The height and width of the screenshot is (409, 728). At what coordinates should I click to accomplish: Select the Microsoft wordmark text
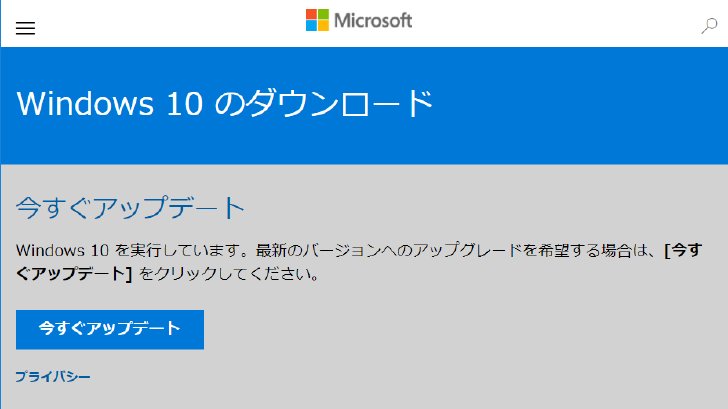pyautogui.click(x=373, y=20)
